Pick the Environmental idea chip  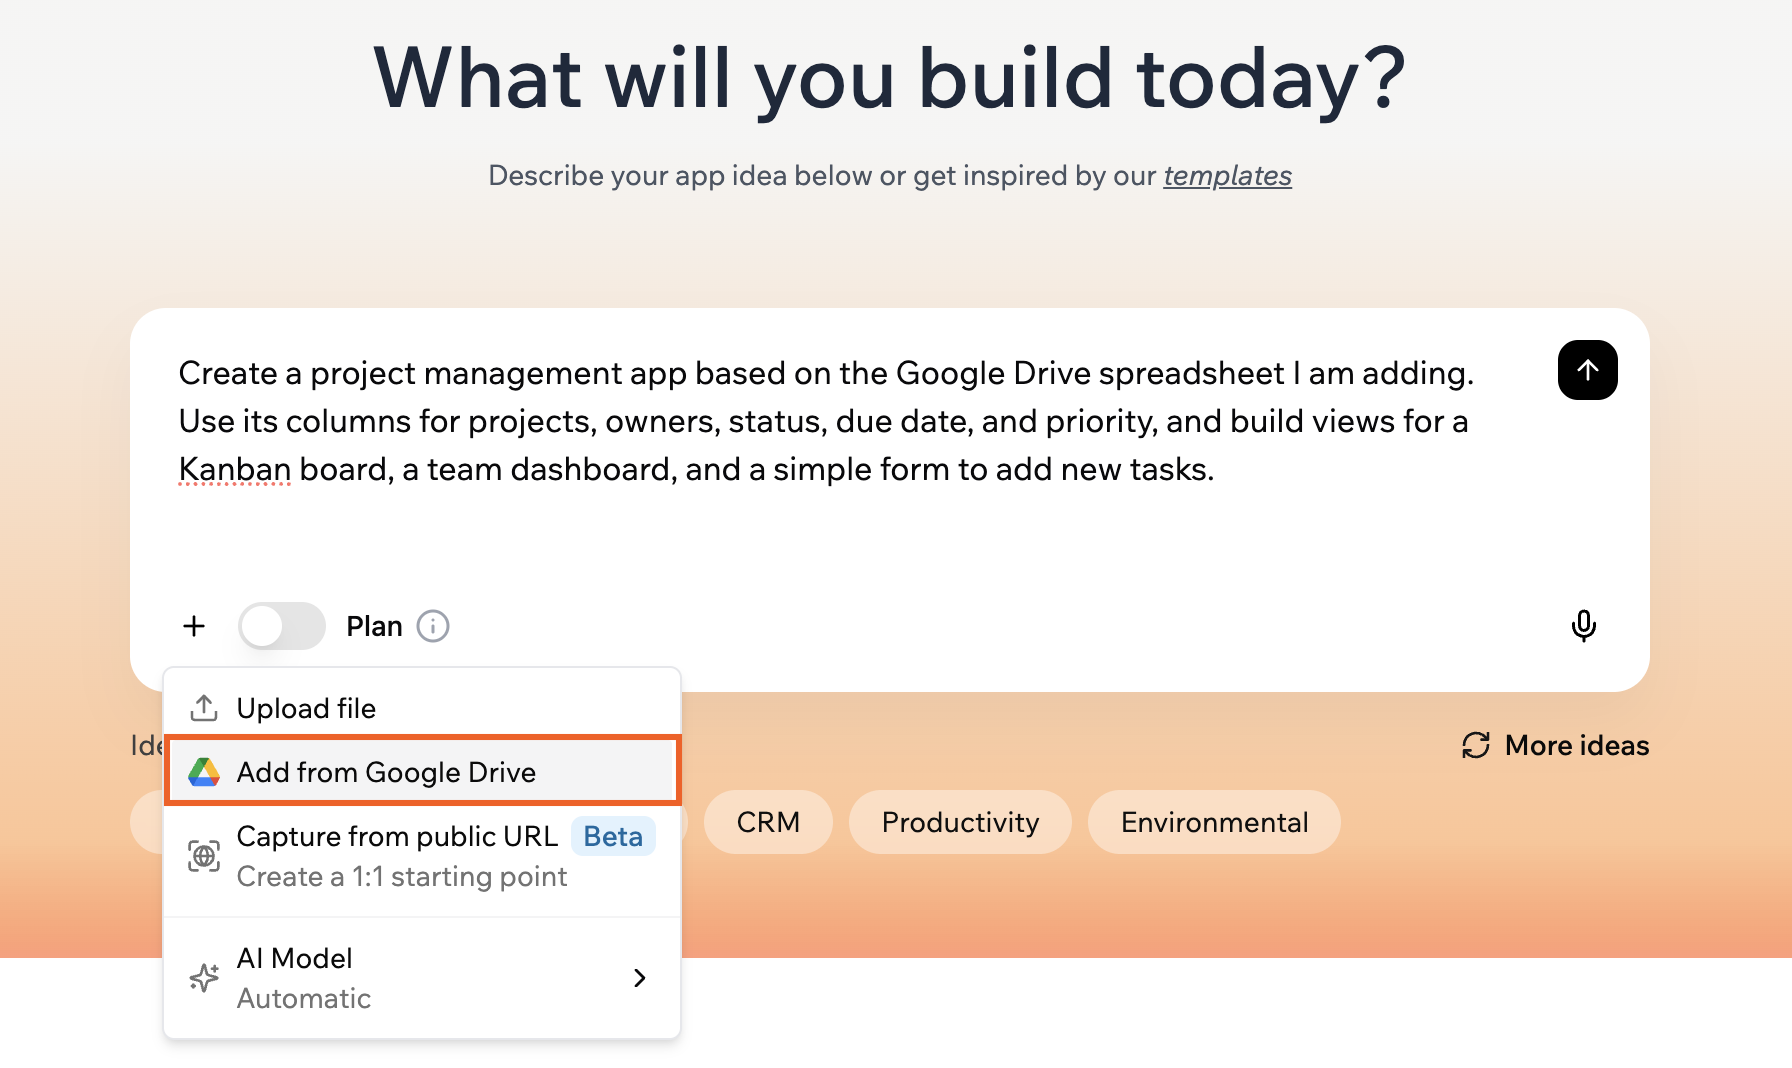[1214, 822]
